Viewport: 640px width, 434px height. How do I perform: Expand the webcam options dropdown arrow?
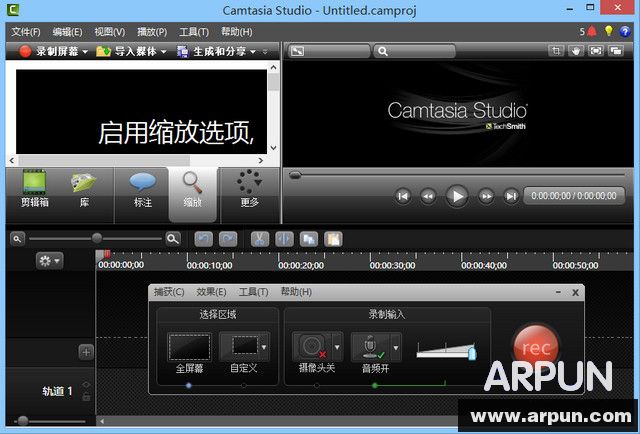[337, 347]
